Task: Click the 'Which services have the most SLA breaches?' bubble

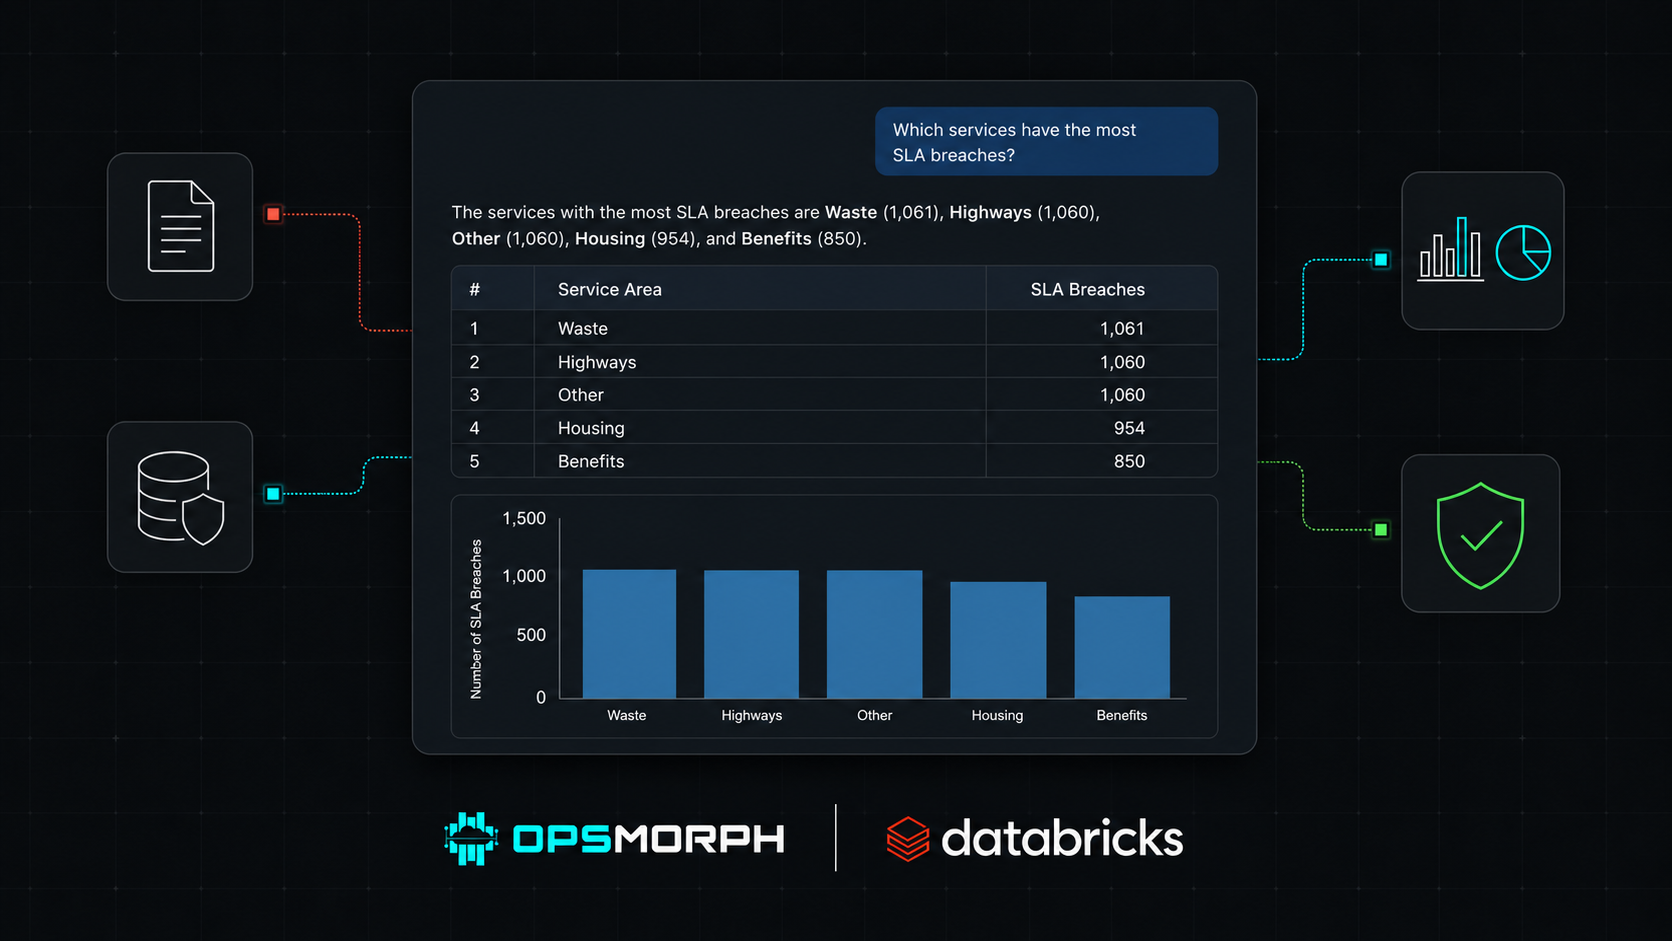Action: [1046, 142]
